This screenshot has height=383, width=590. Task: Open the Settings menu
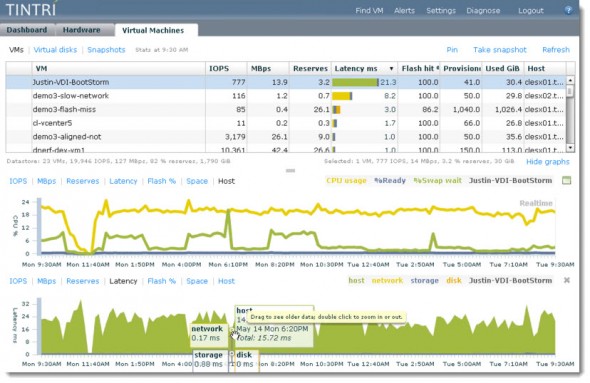[441, 11]
